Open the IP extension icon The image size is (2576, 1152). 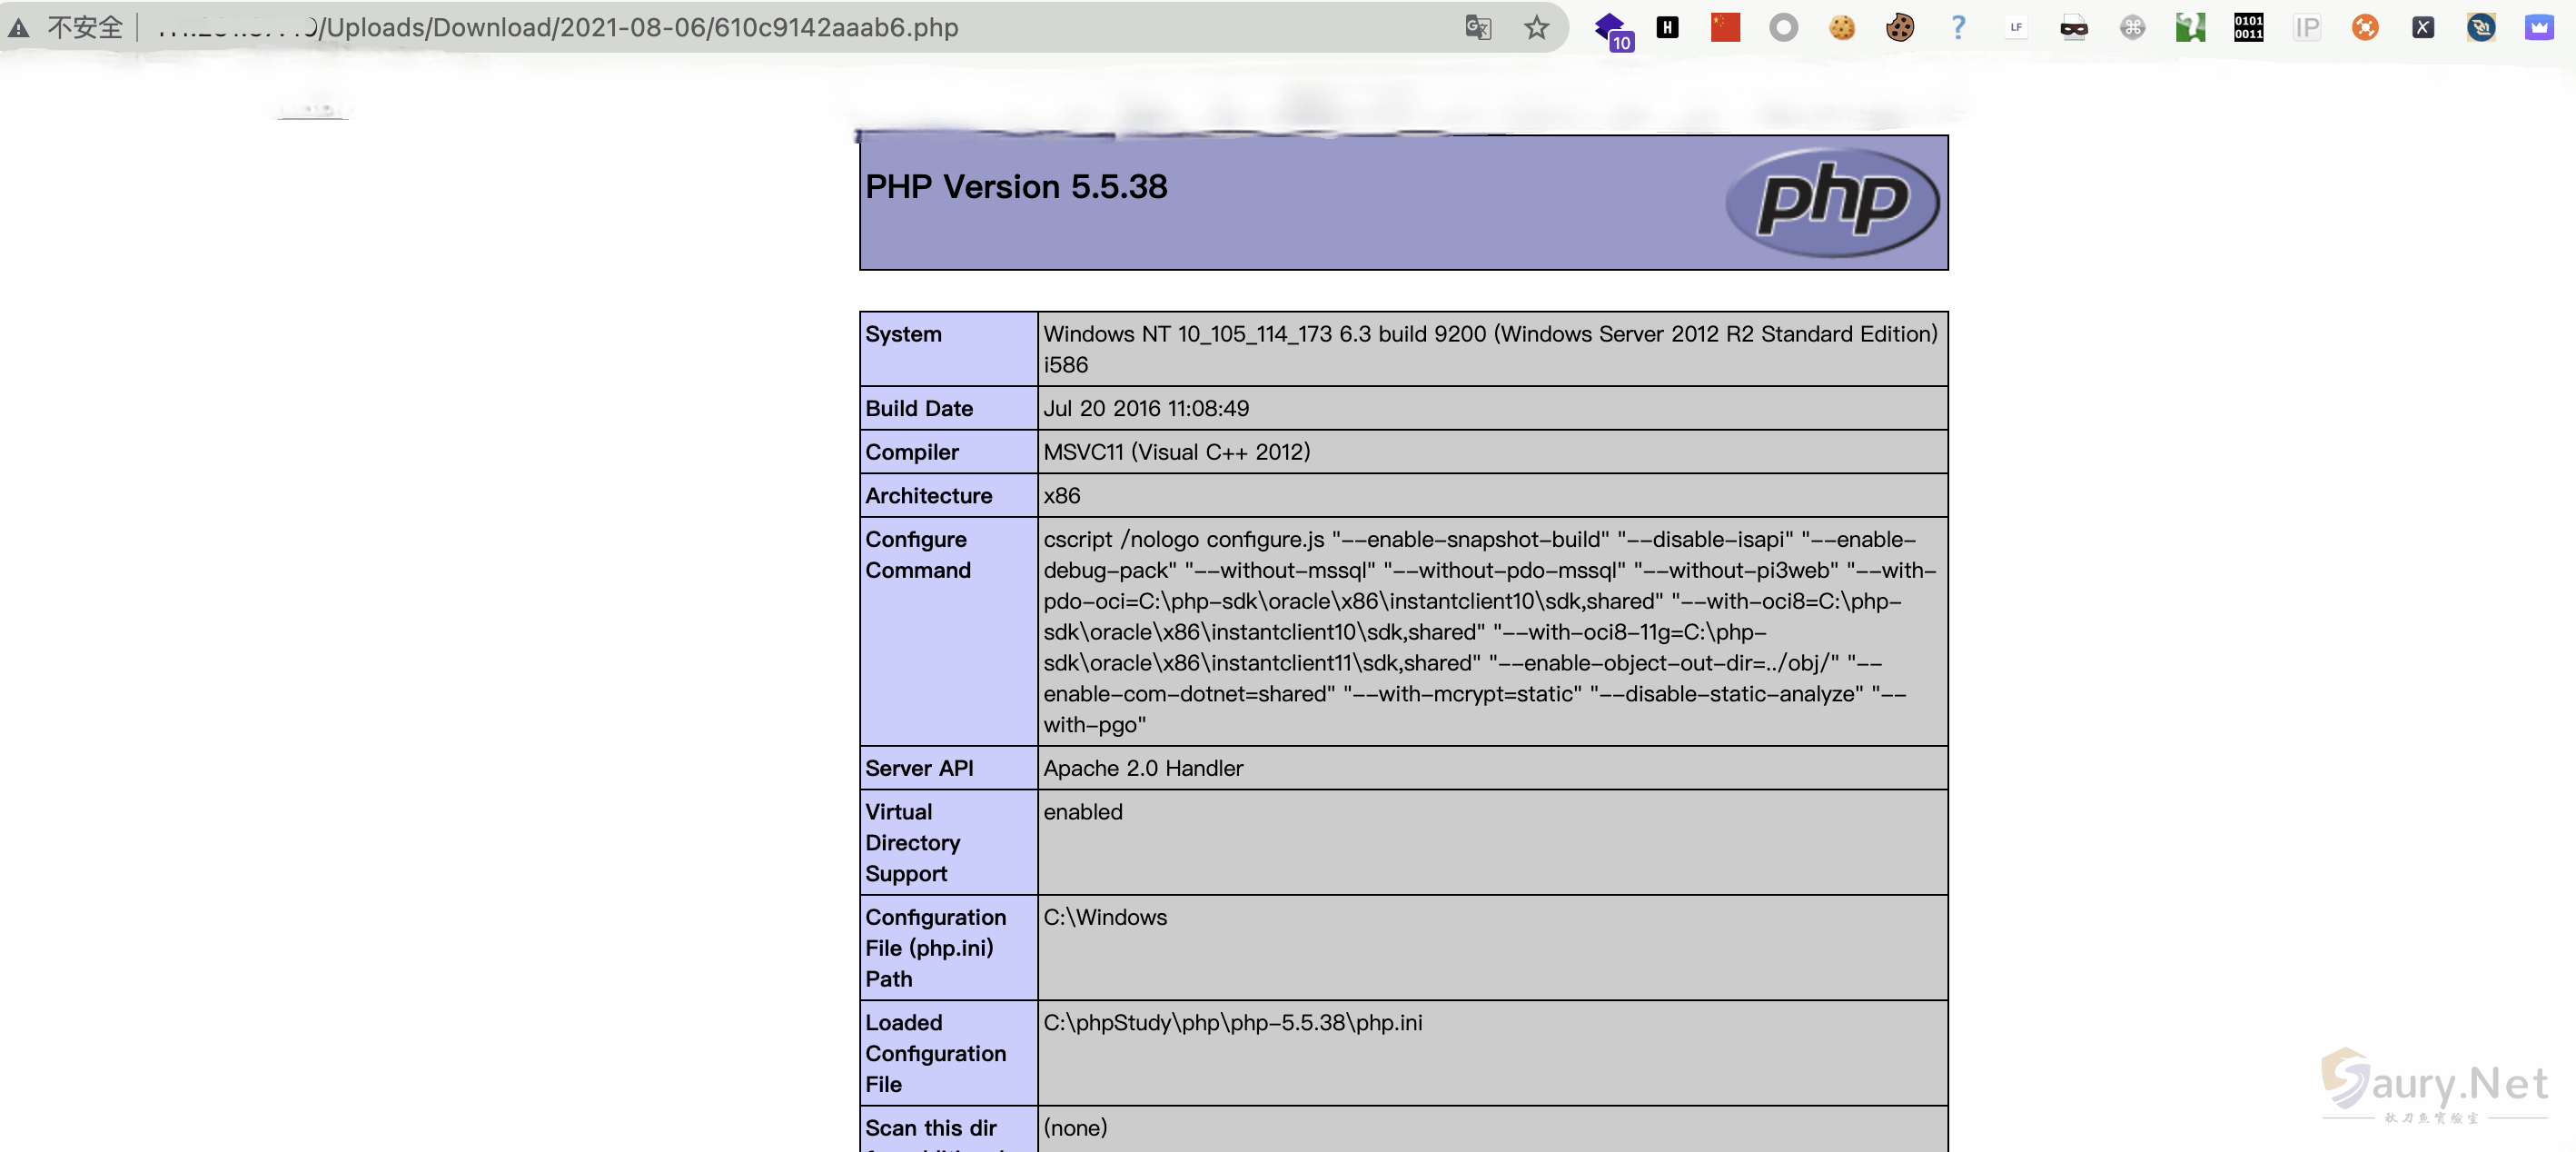pos(2307,27)
